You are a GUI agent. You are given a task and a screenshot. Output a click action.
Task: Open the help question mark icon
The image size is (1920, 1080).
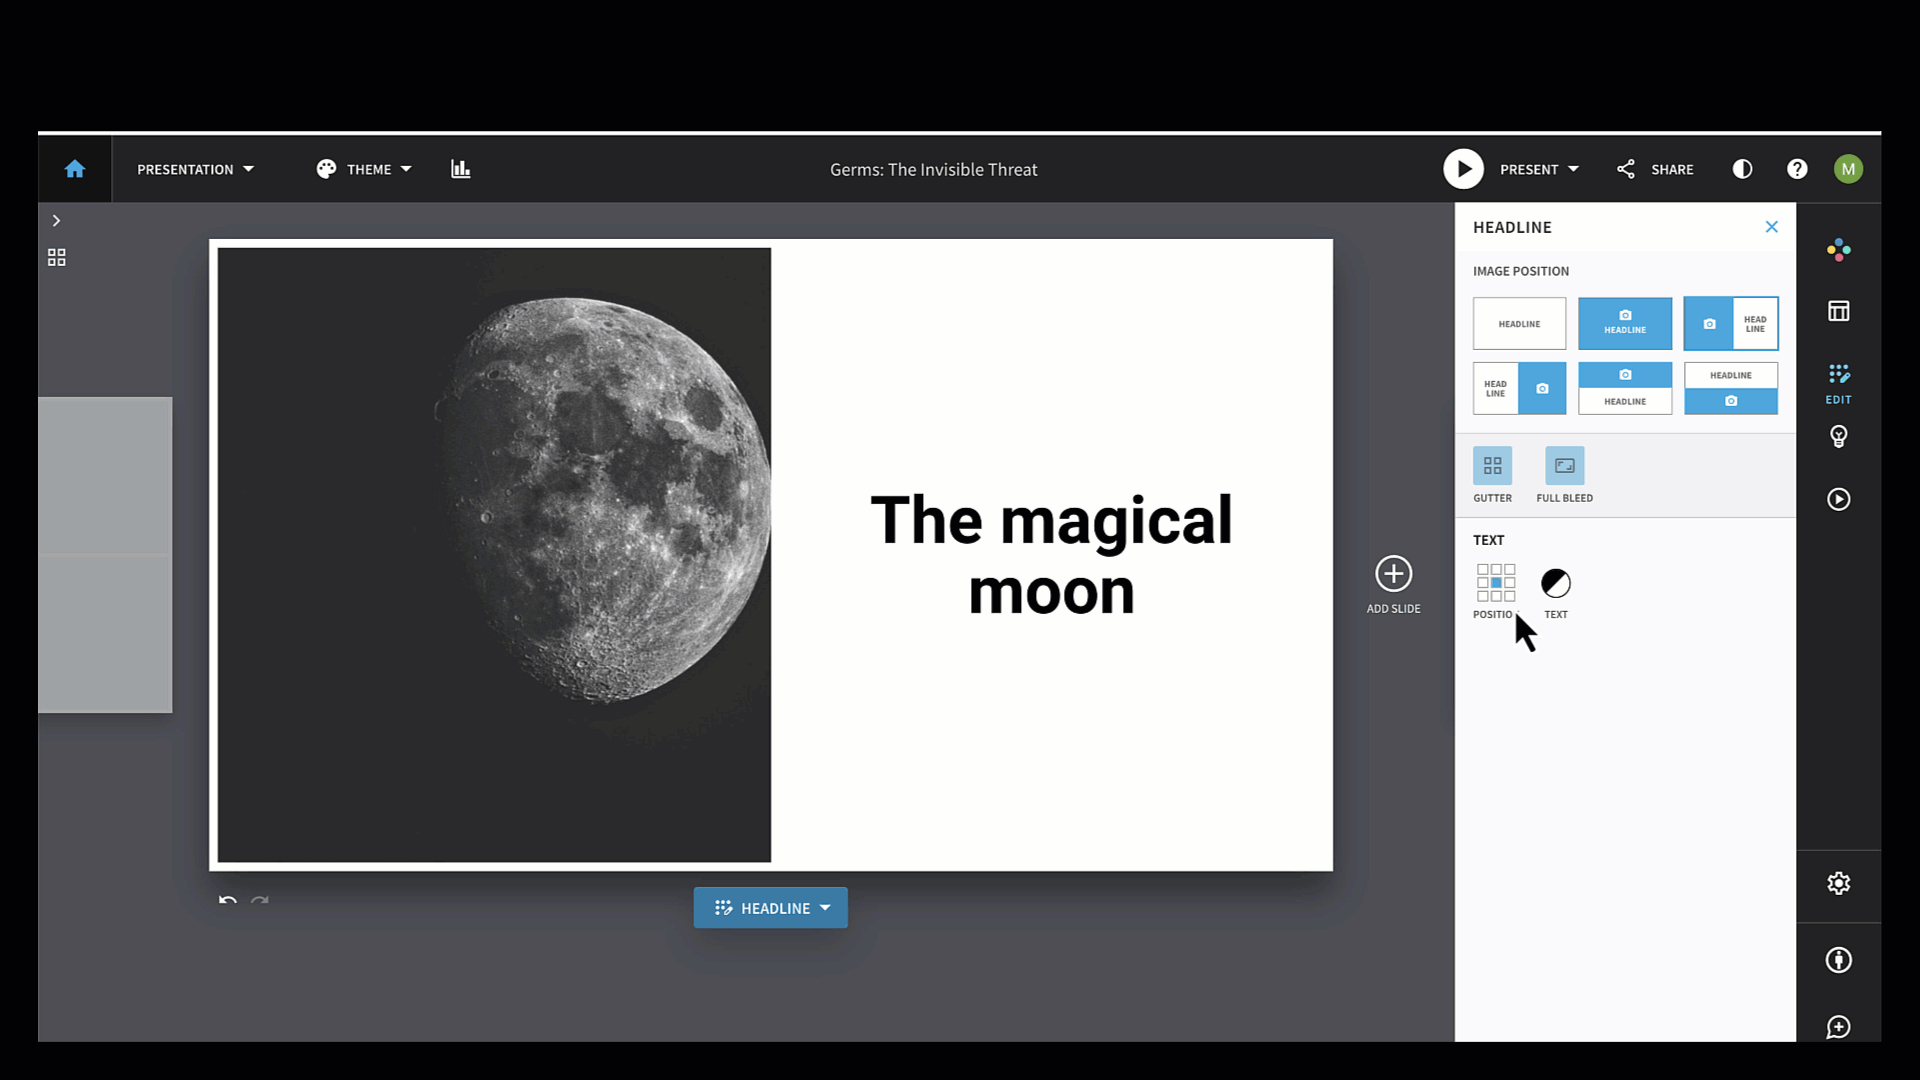1797,169
